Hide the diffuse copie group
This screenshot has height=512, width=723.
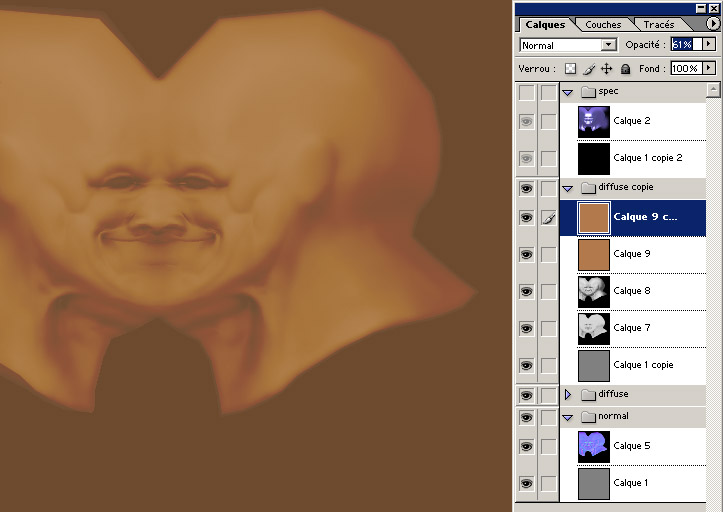pos(527,188)
